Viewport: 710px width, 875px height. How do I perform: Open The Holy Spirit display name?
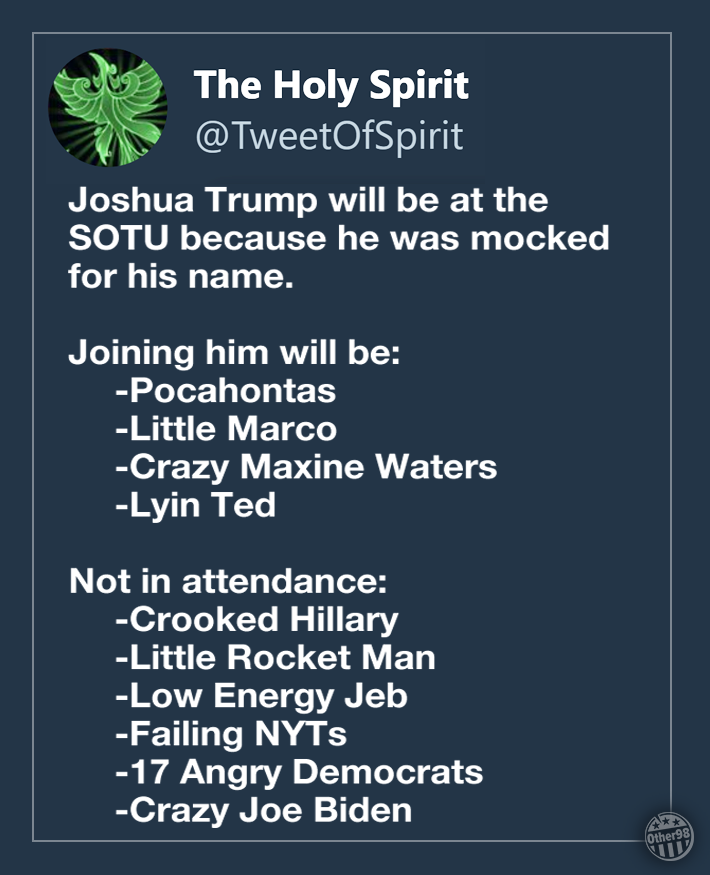tap(331, 85)
